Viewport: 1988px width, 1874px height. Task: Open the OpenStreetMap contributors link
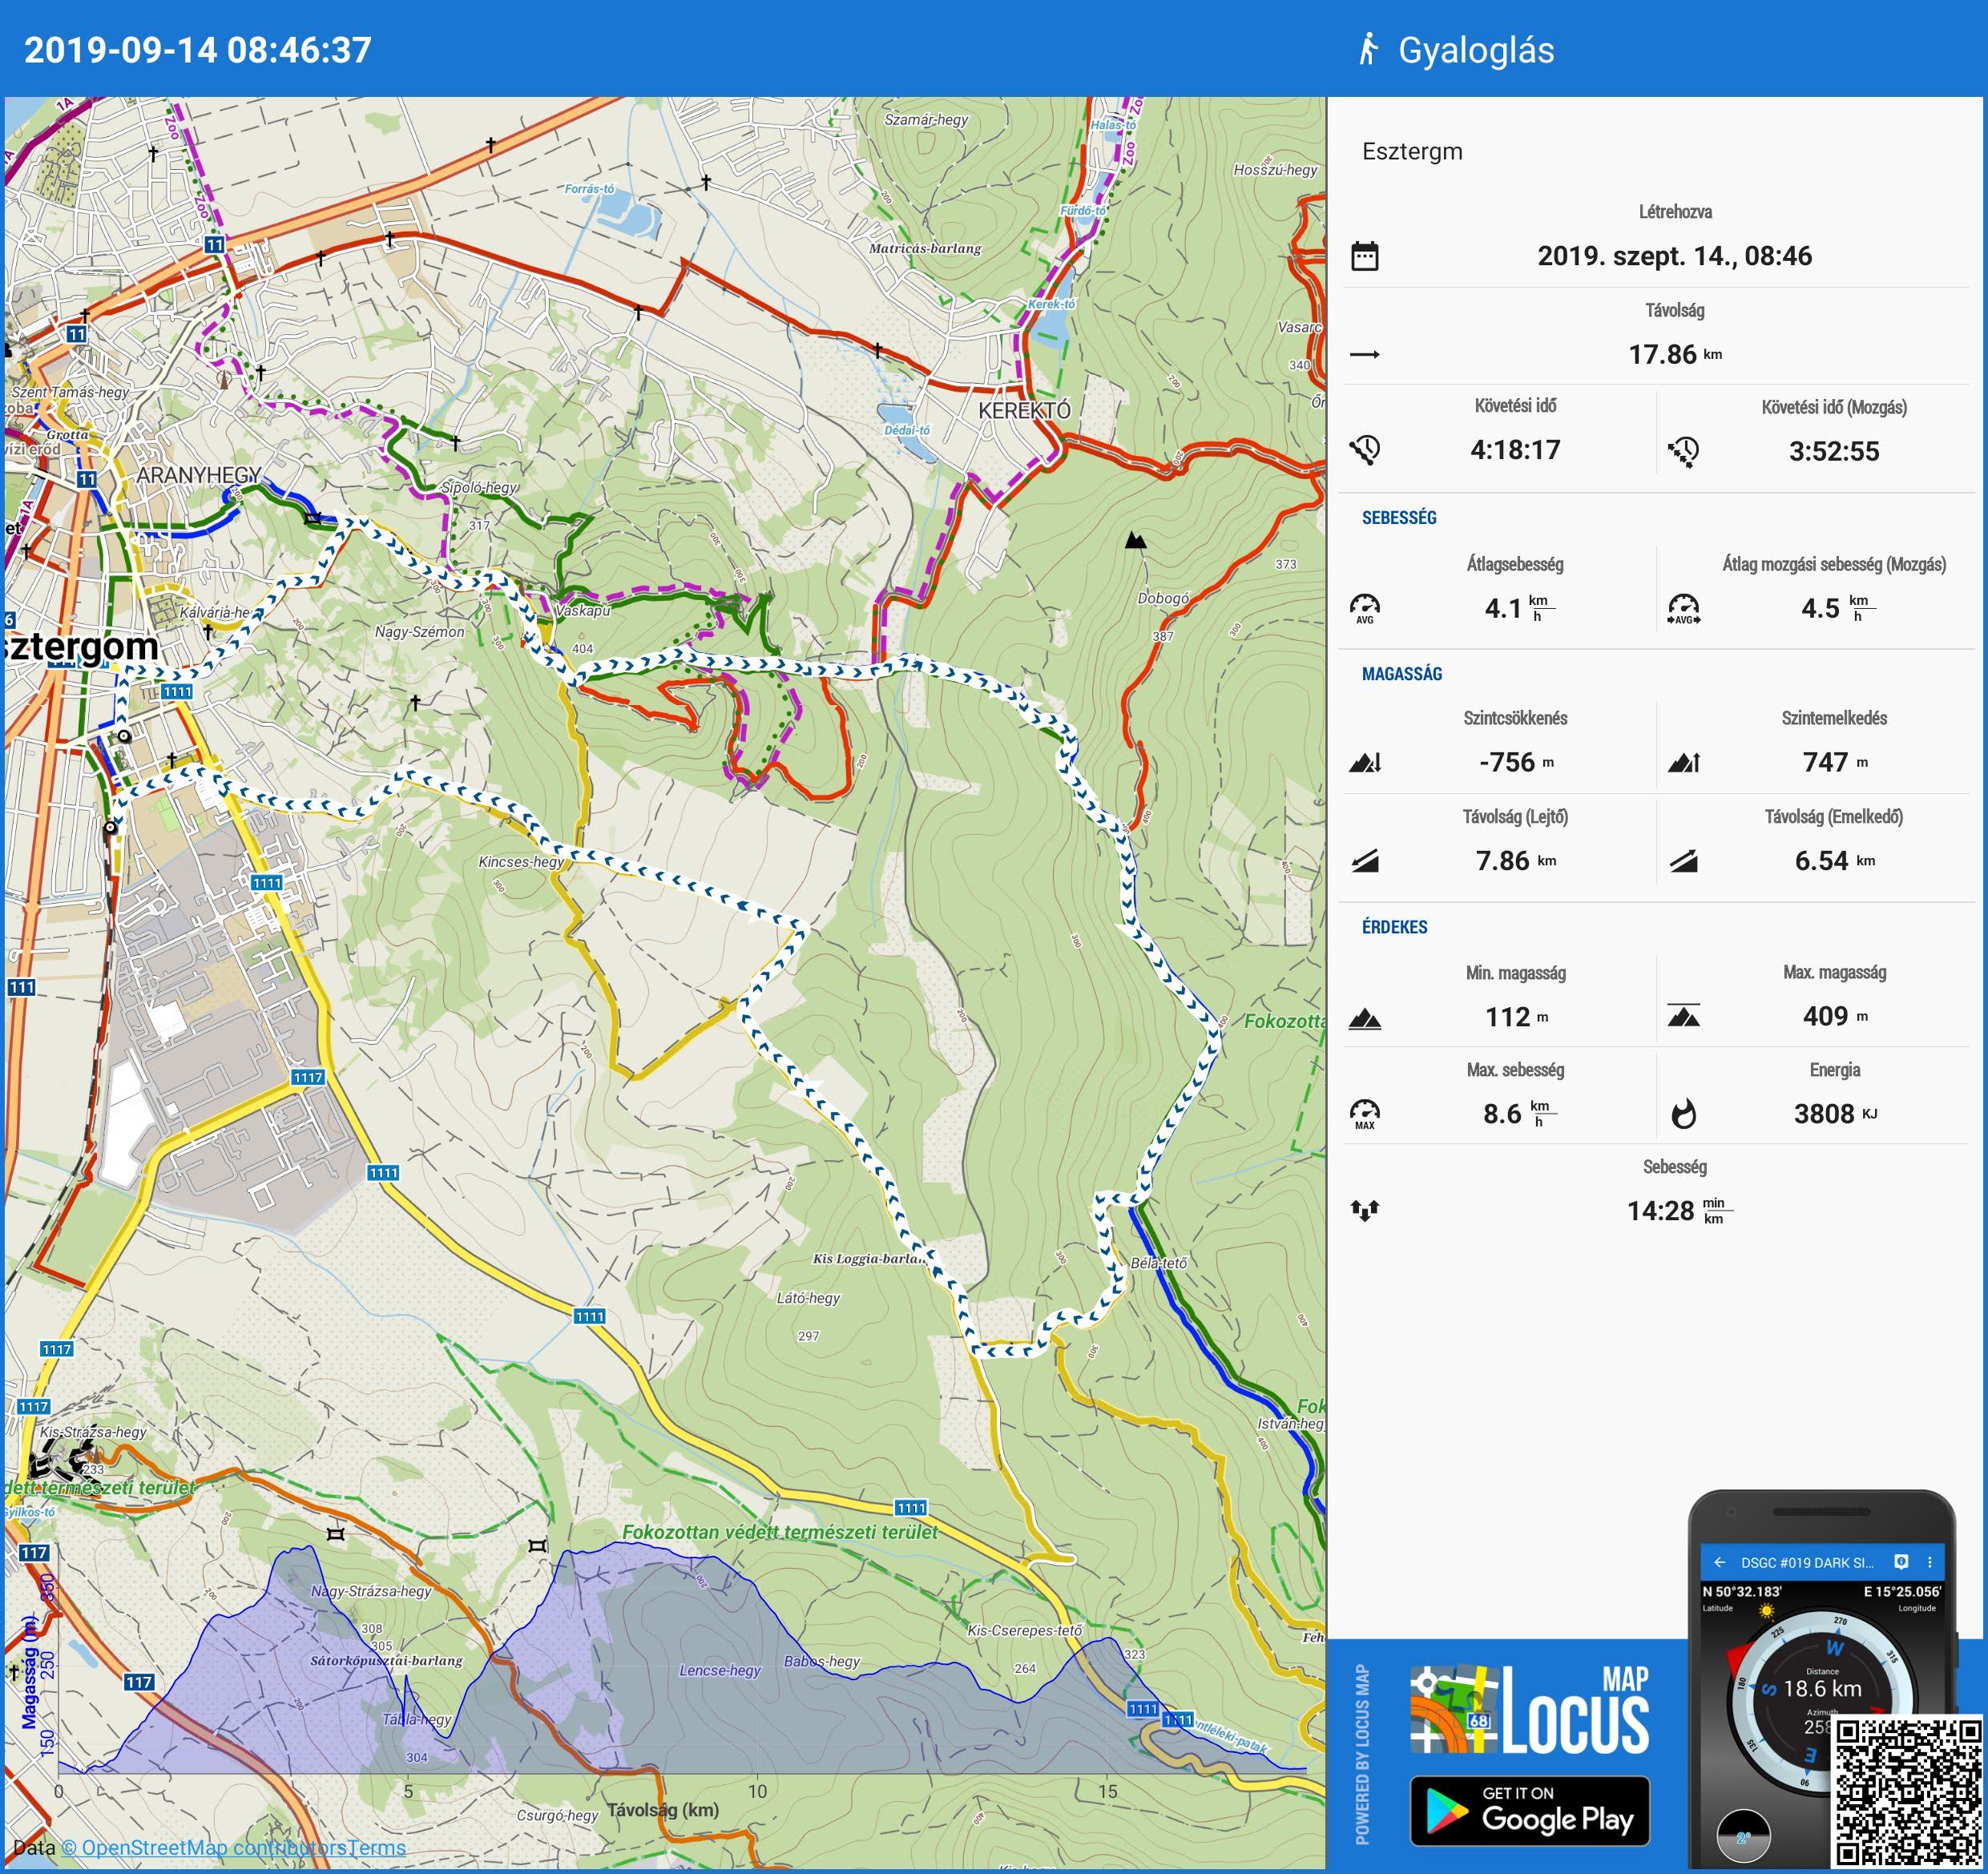(203, 1848)
